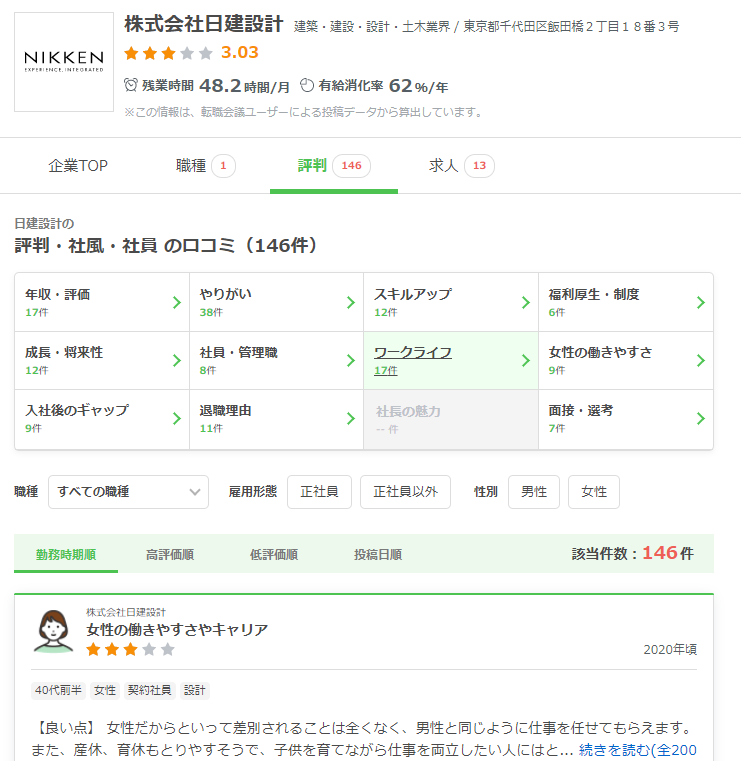Click the 株式会社日建設計 company heading
This screenshot has width=741, height=761.
click(x=203, y=24)
